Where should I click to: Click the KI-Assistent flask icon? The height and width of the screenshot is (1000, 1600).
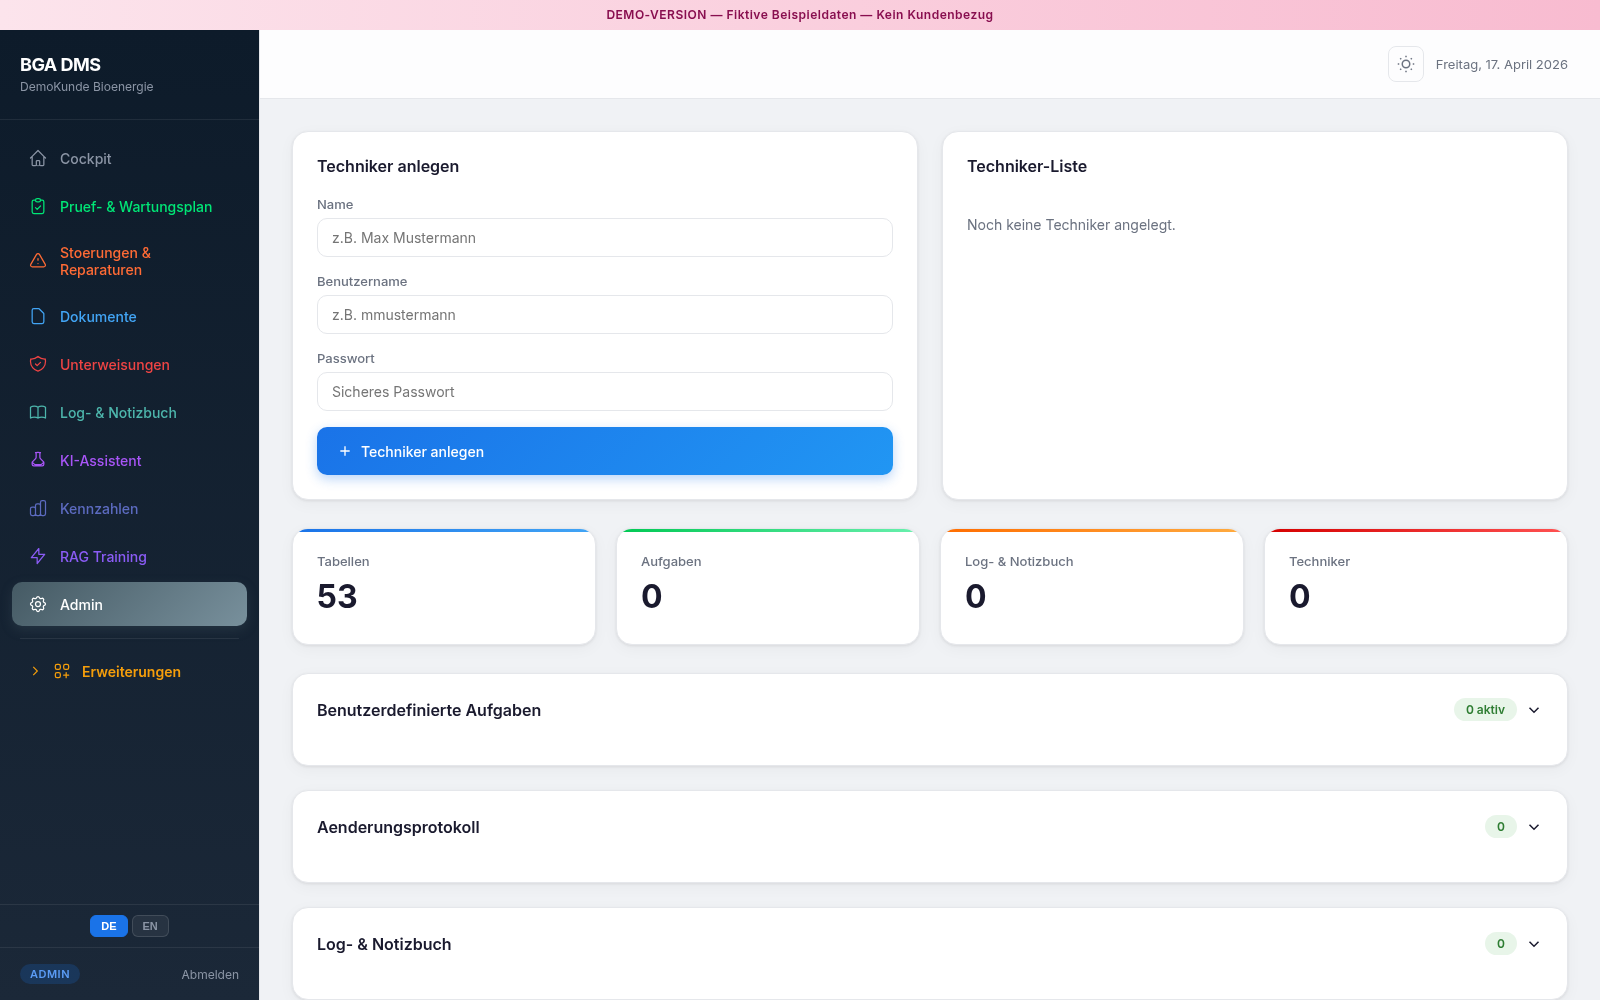(x=38, y=460)
